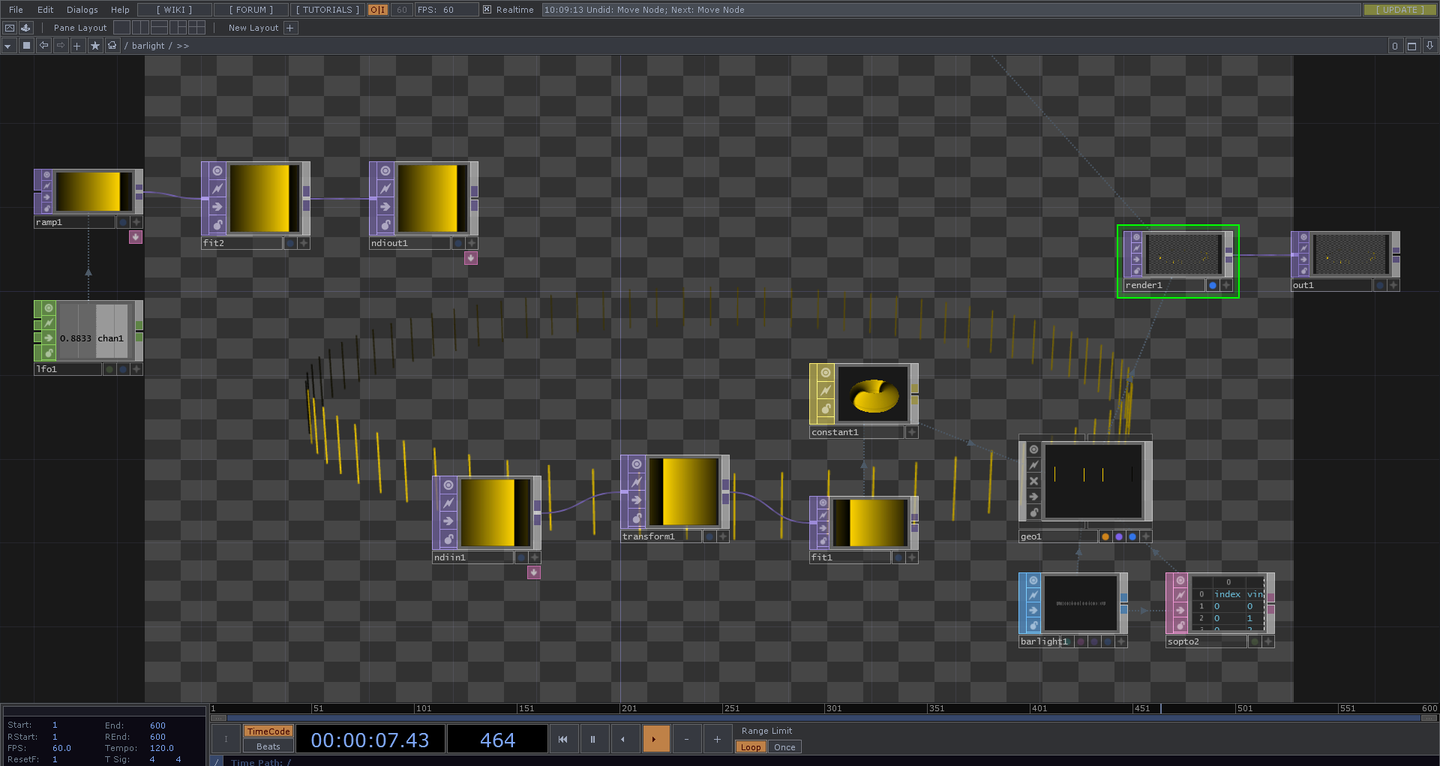Image resolution: width=1440 pixels, height=766 pixels.
Task: Toggle the Realtime checkbox
Action: (x=487, y=10)
